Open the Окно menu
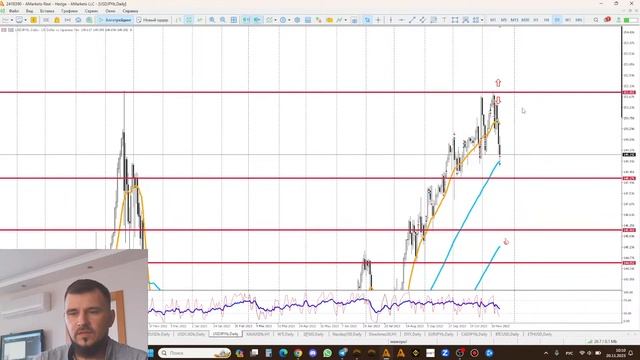The image size is (640, 360). pos(110,11)
